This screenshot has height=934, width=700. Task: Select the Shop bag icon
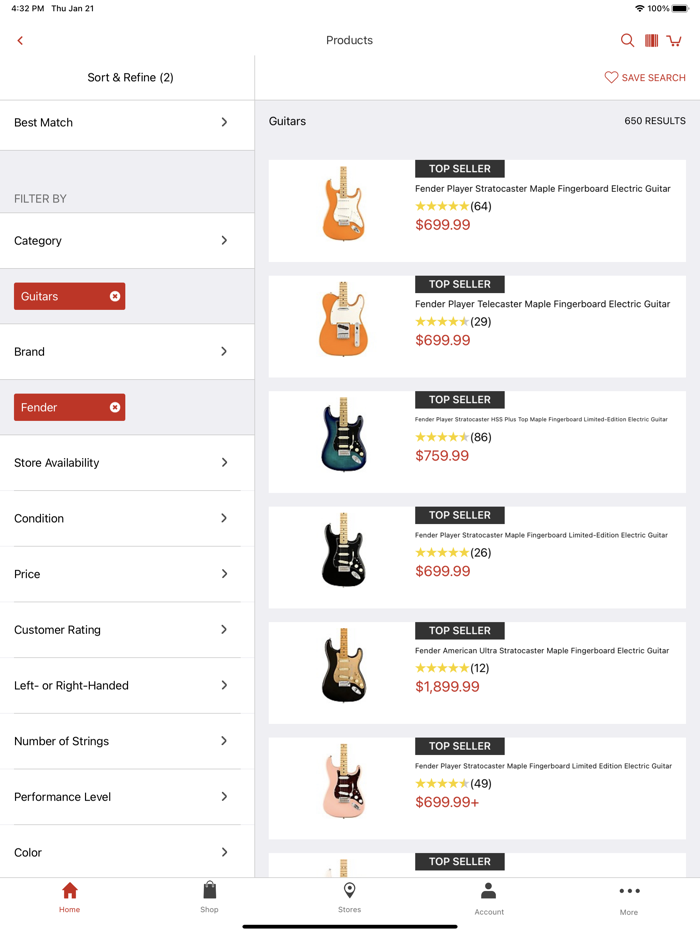click(209, 889)
